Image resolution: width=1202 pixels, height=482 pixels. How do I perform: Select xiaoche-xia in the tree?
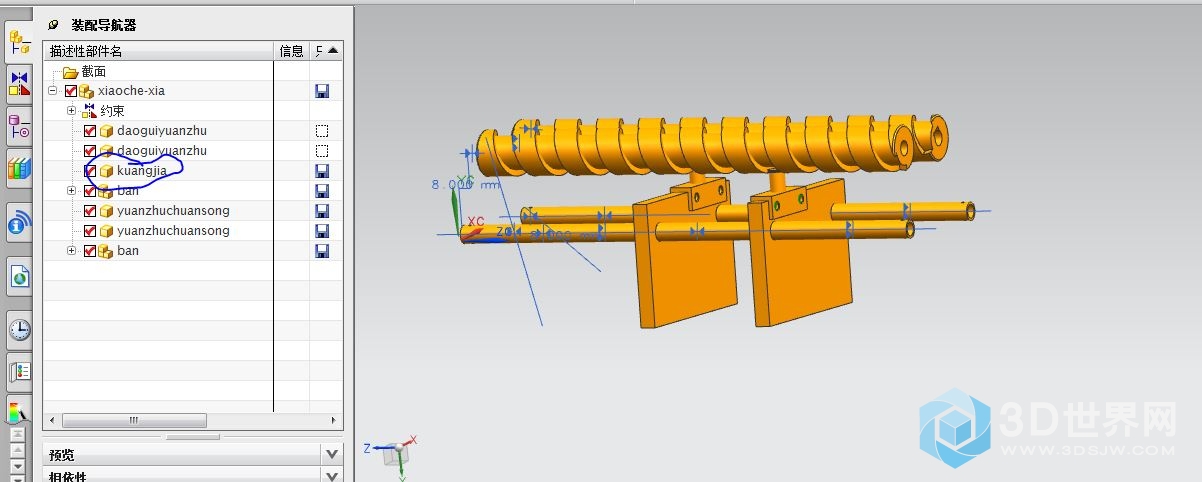coord(131,91)
